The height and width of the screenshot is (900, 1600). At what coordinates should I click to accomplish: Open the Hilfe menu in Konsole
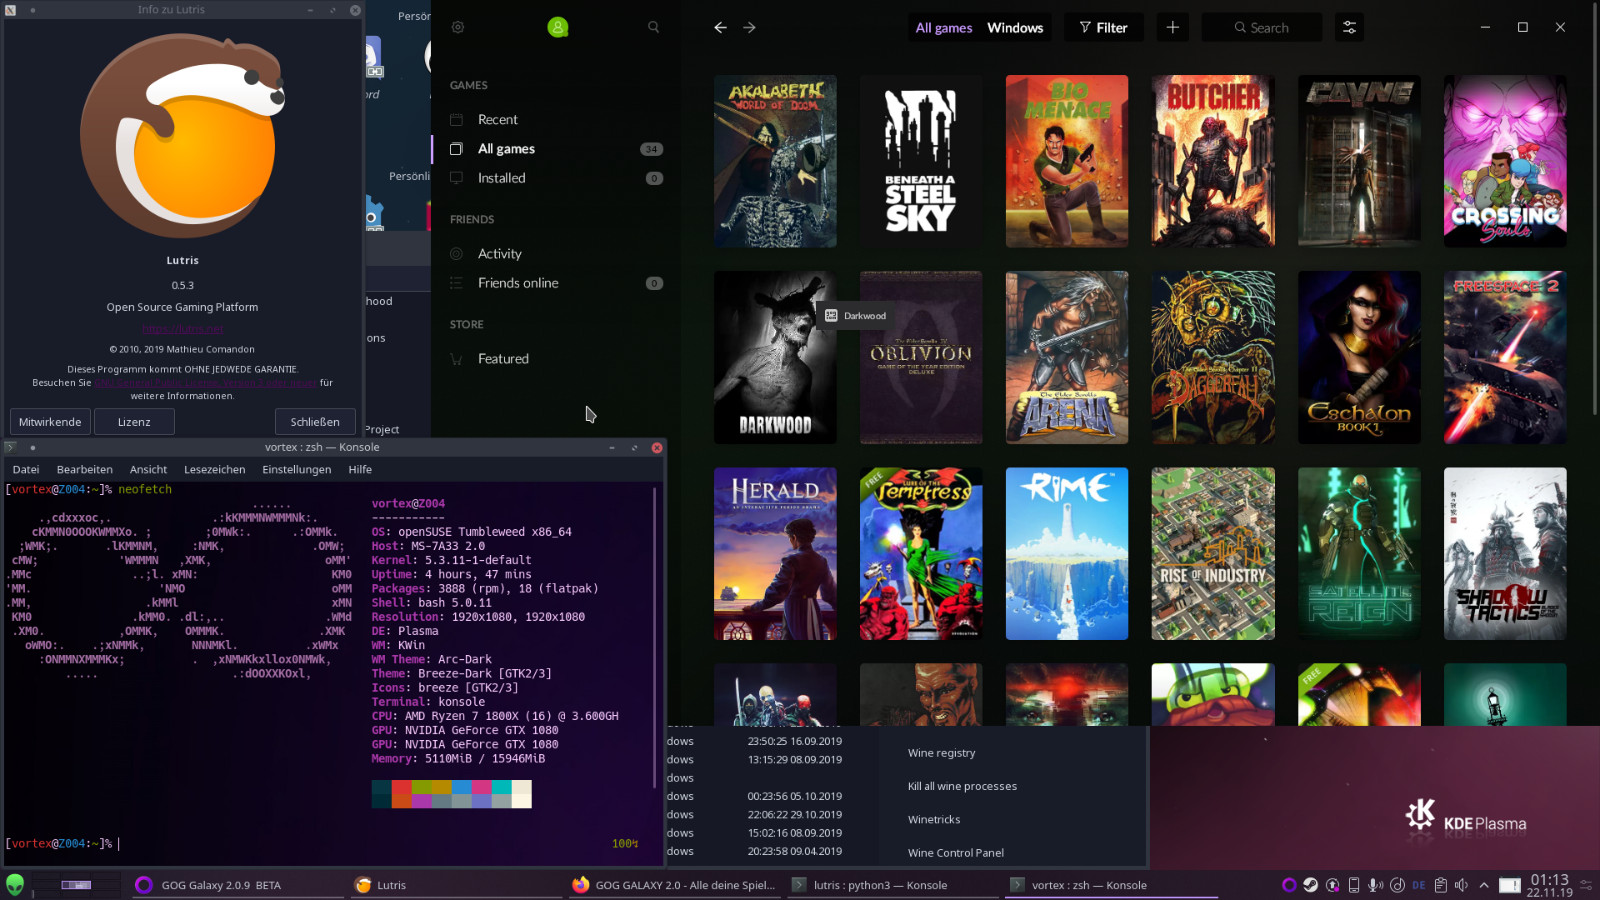(360, 469)
